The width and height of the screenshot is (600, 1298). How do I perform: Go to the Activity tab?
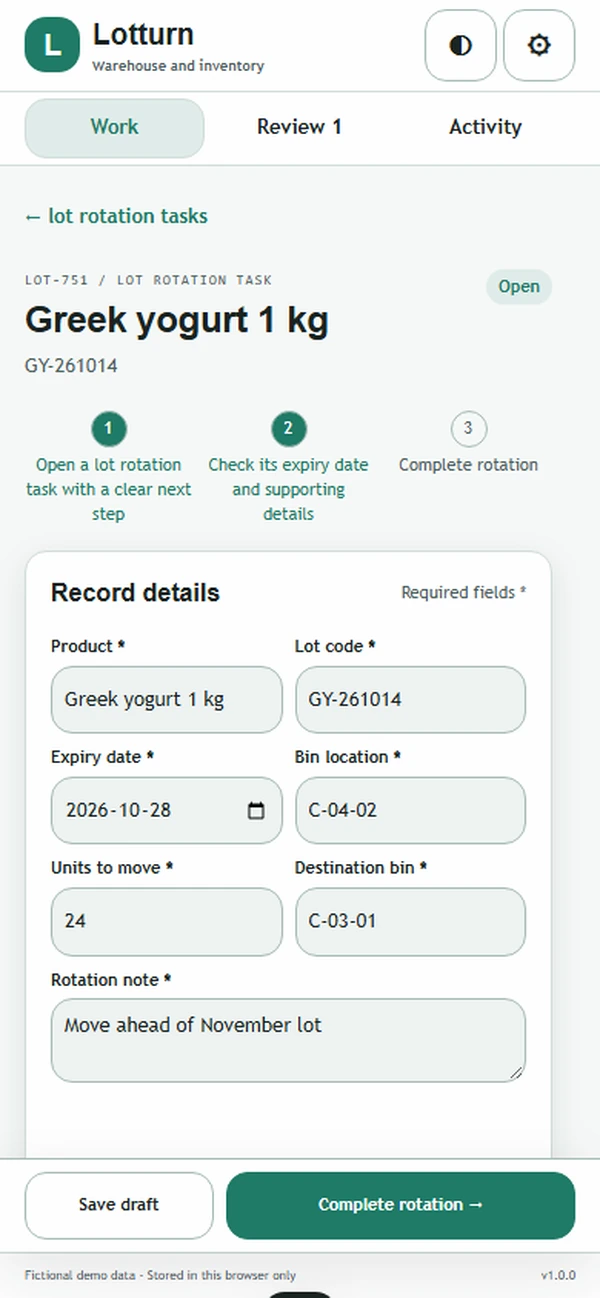[x=485, y=128]
